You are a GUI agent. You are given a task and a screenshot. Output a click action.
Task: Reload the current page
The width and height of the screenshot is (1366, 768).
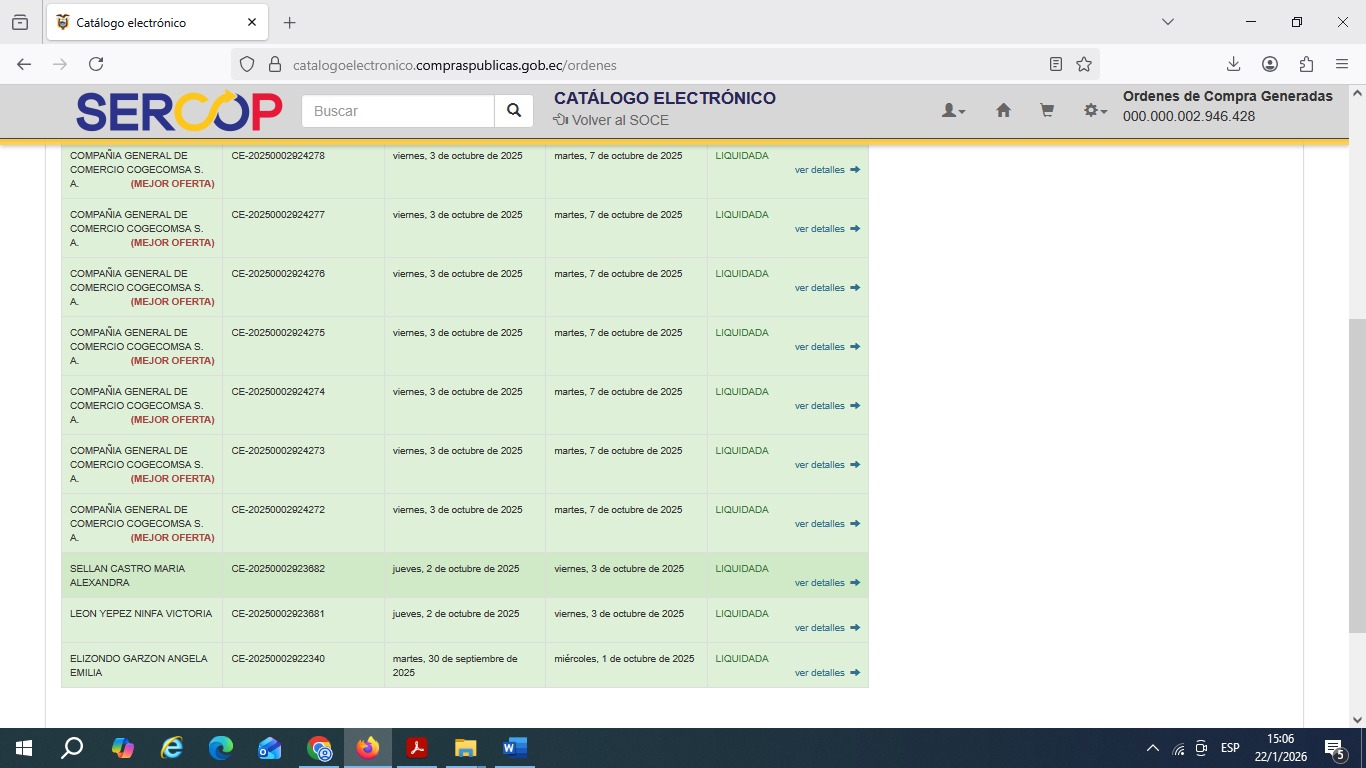[96, 64]
